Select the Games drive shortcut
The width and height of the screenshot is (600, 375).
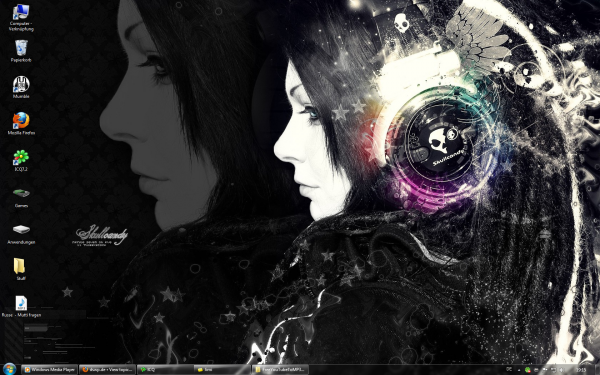[21, 197]
